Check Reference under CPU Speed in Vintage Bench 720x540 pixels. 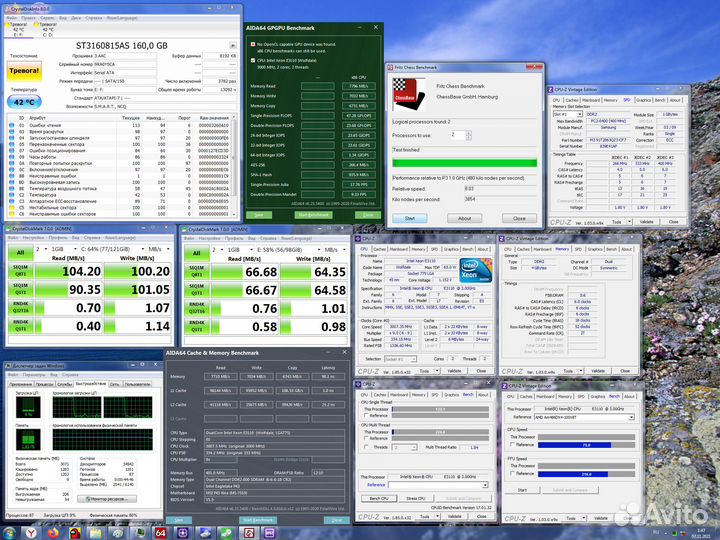point(512,444)
